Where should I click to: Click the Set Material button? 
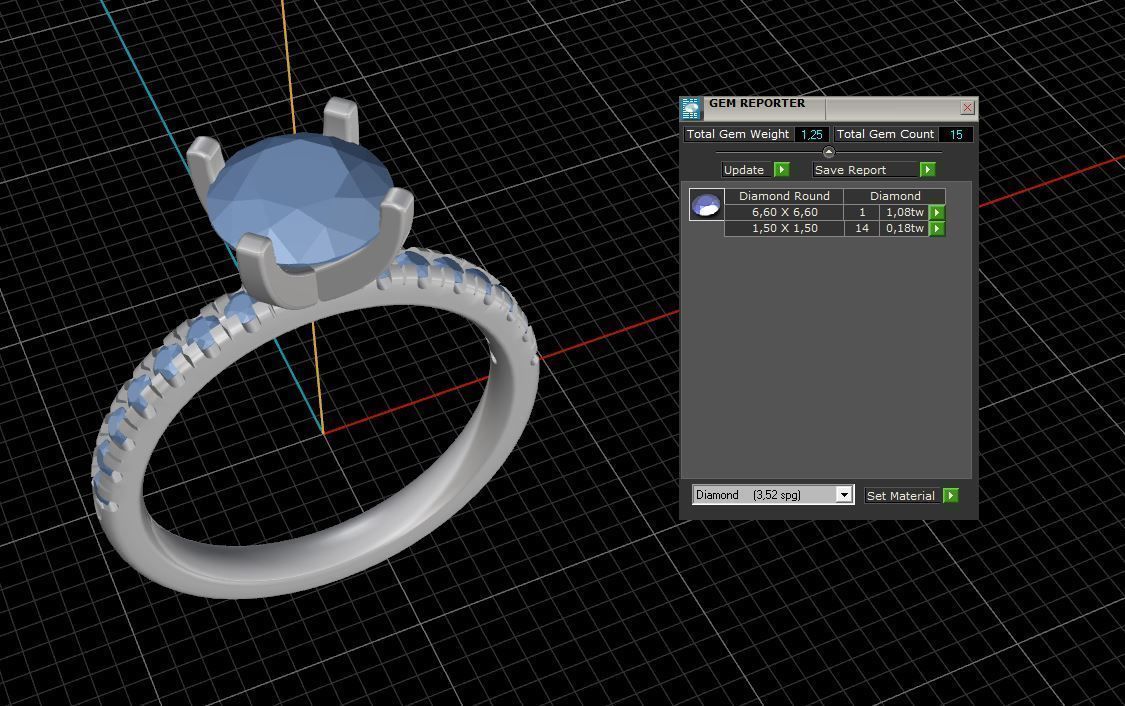901,496
